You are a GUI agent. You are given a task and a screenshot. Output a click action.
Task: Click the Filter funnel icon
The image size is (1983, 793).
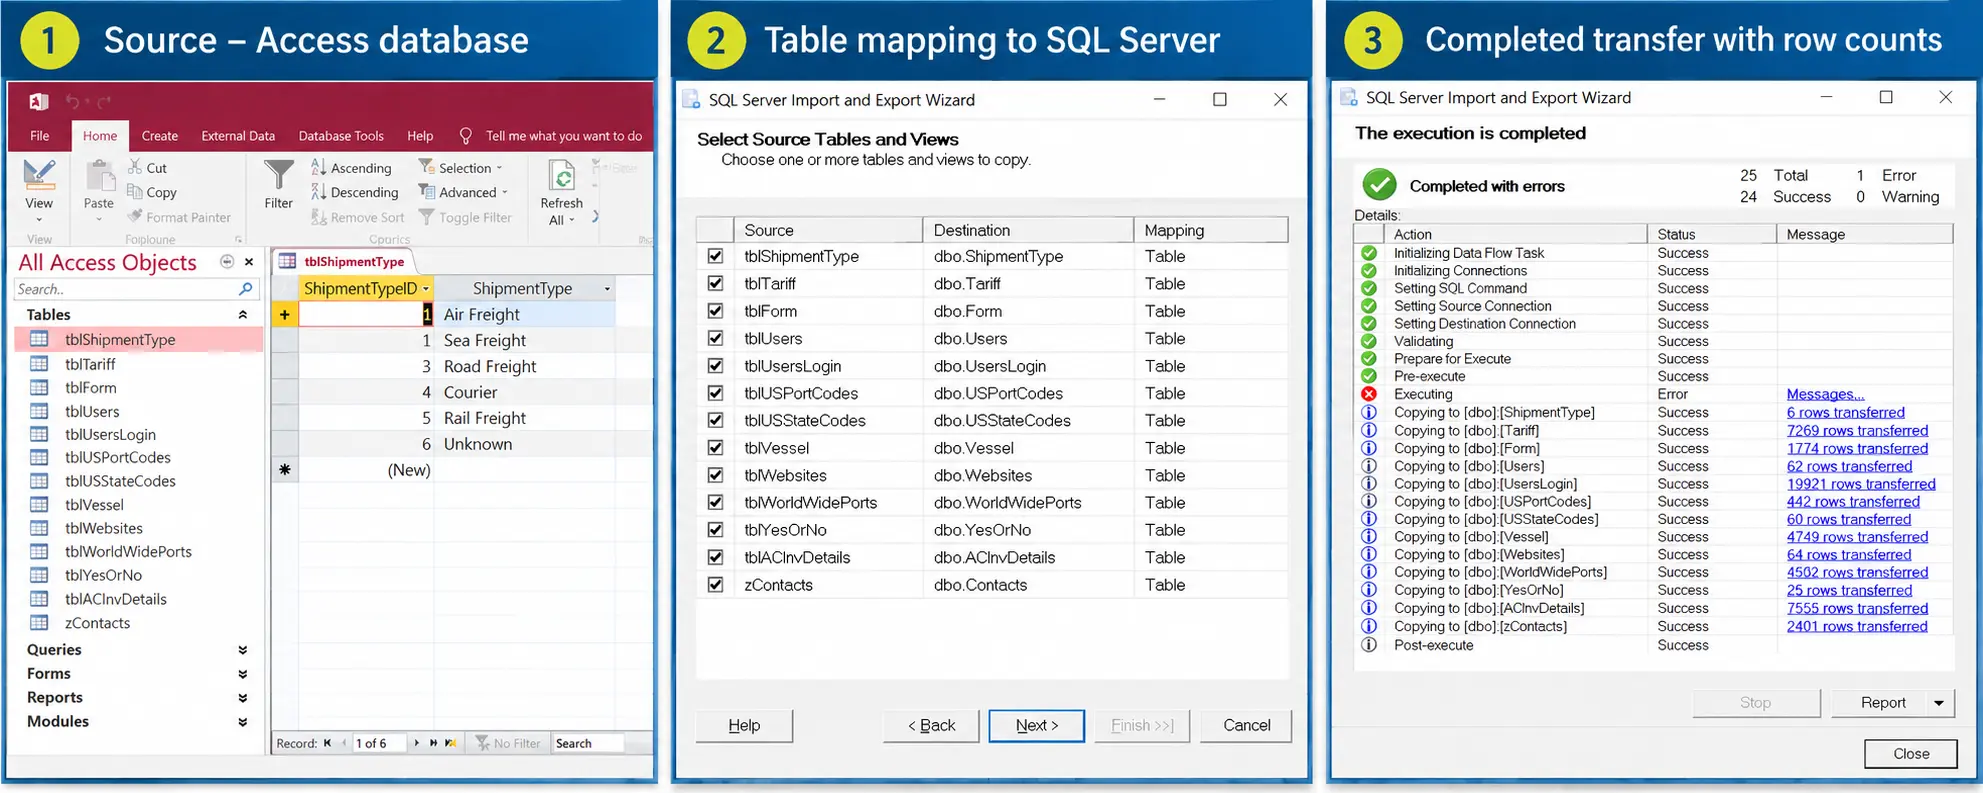[x=279, y=175]
